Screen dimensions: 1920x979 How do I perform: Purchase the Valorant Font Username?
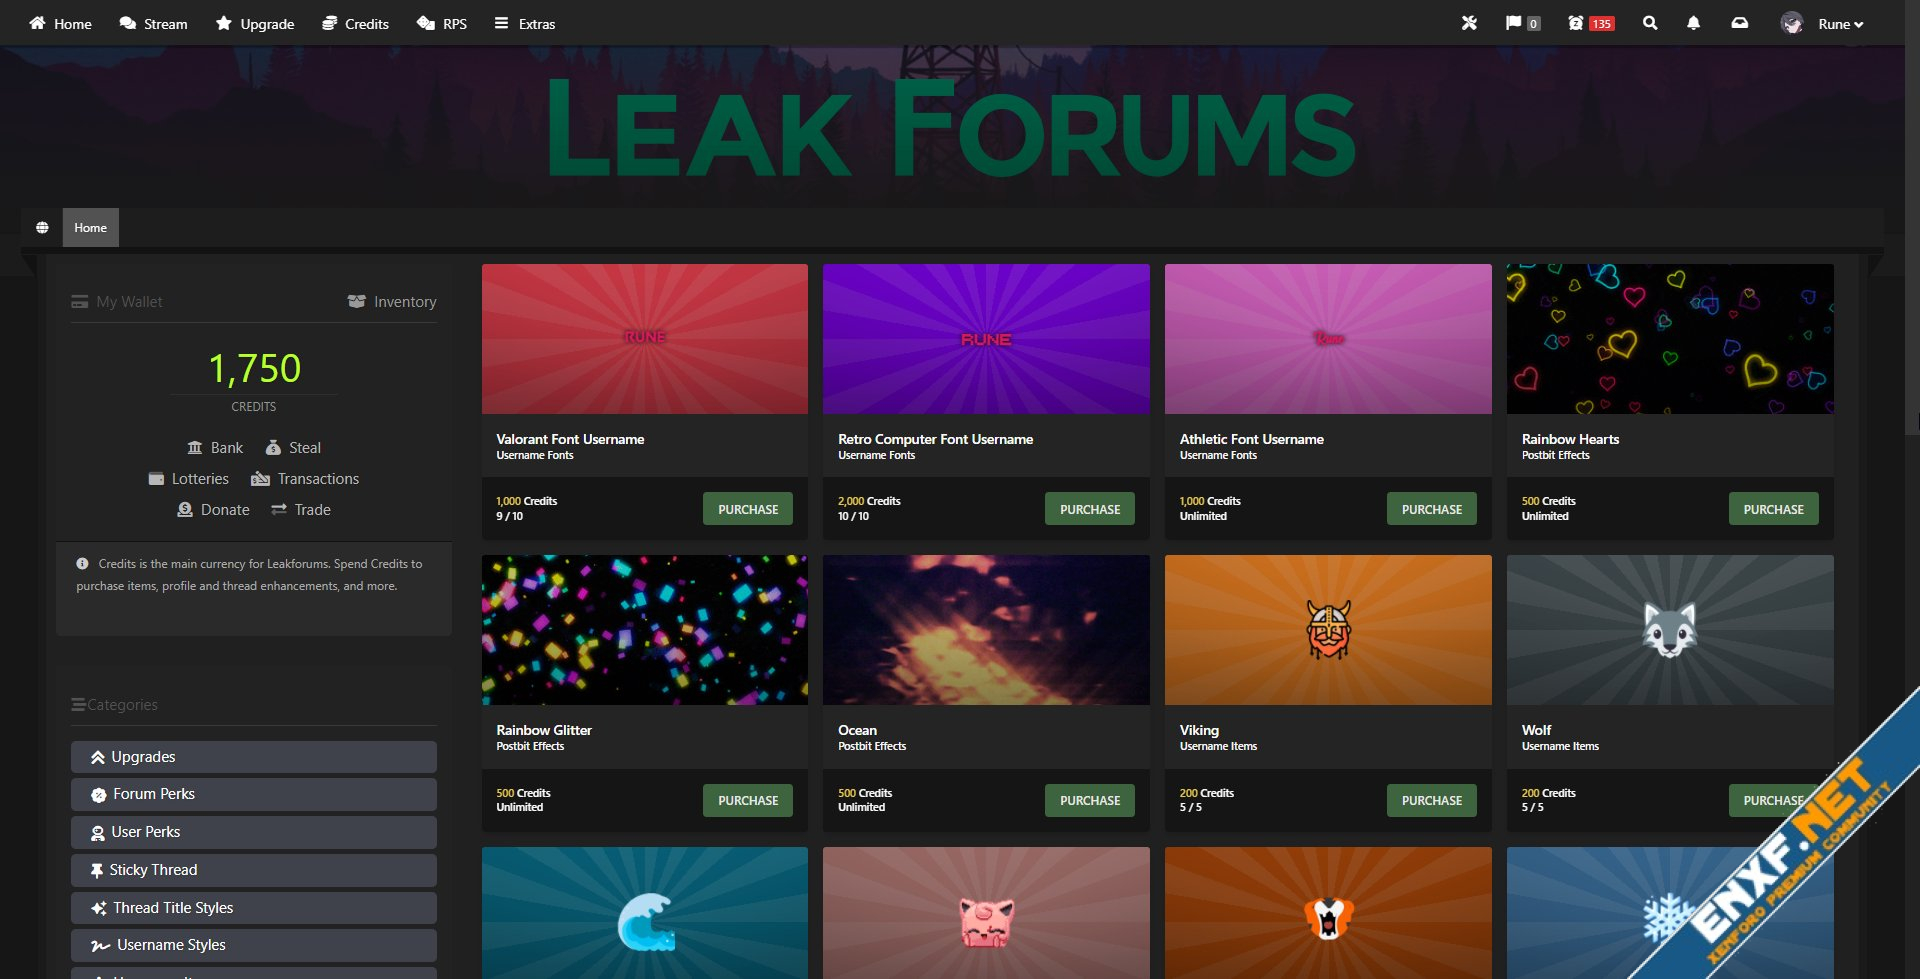(x=747, y=509)
